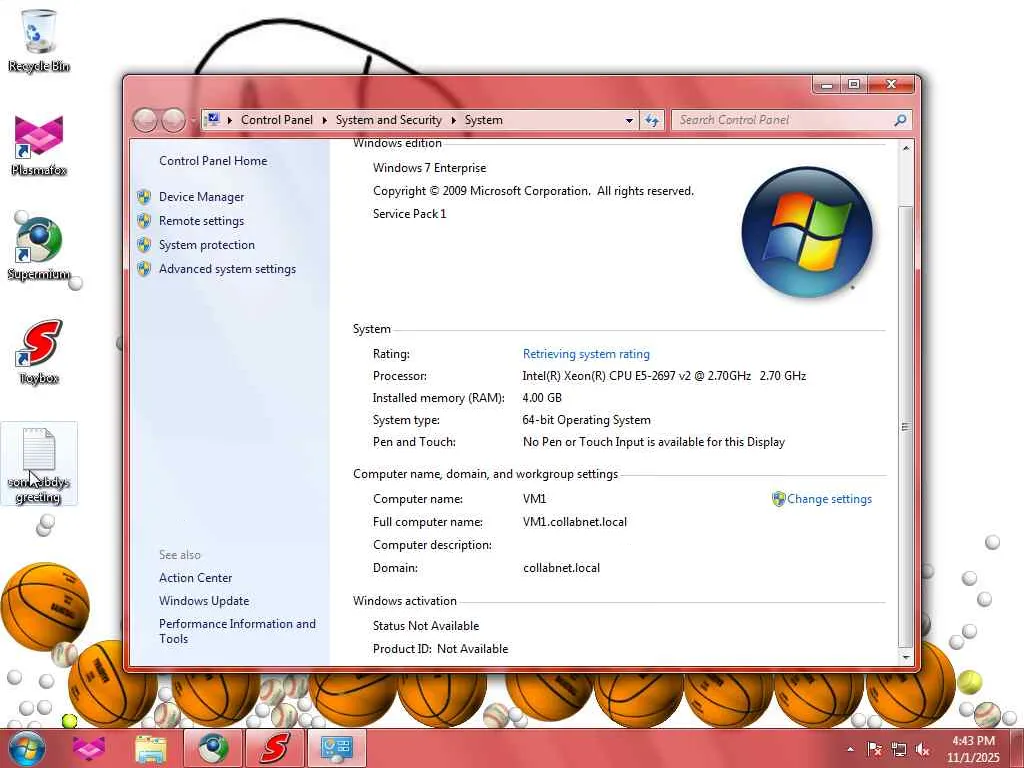Open Control Panel Home
The height and width of the screenshot is (768, 1024).
tap(213, 161)
